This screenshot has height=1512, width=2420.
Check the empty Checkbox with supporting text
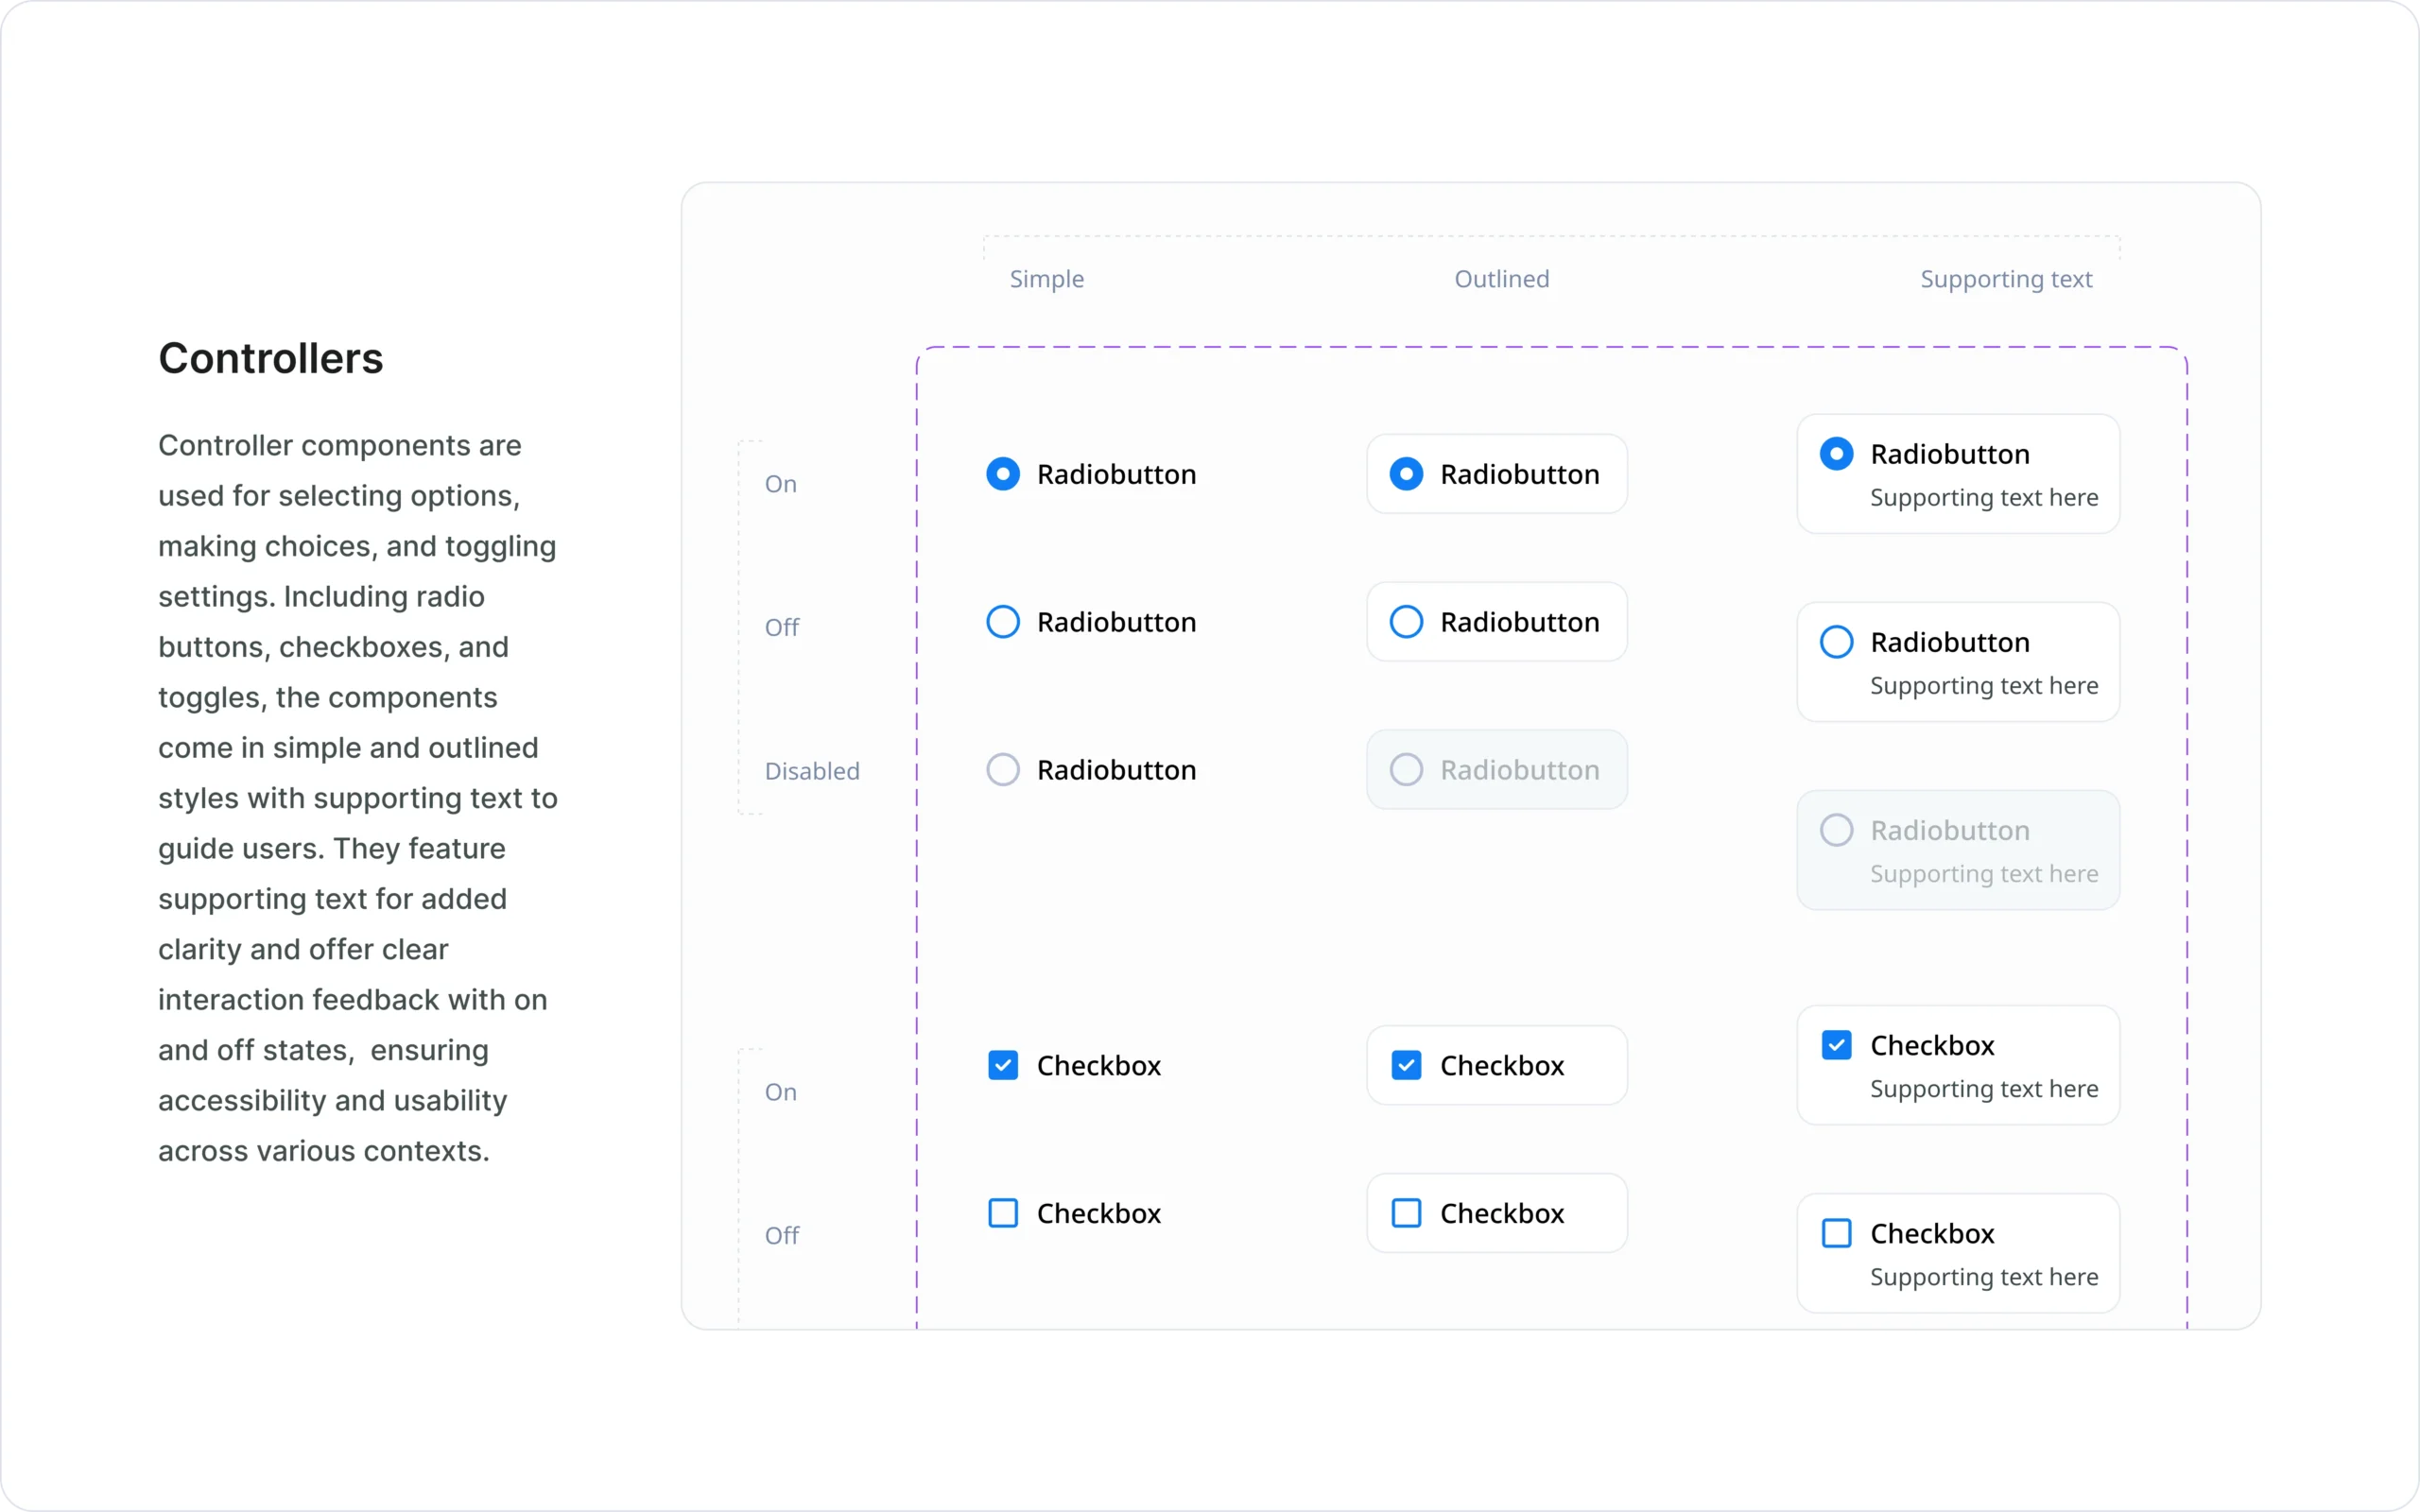click(x=1835, y=1232)
